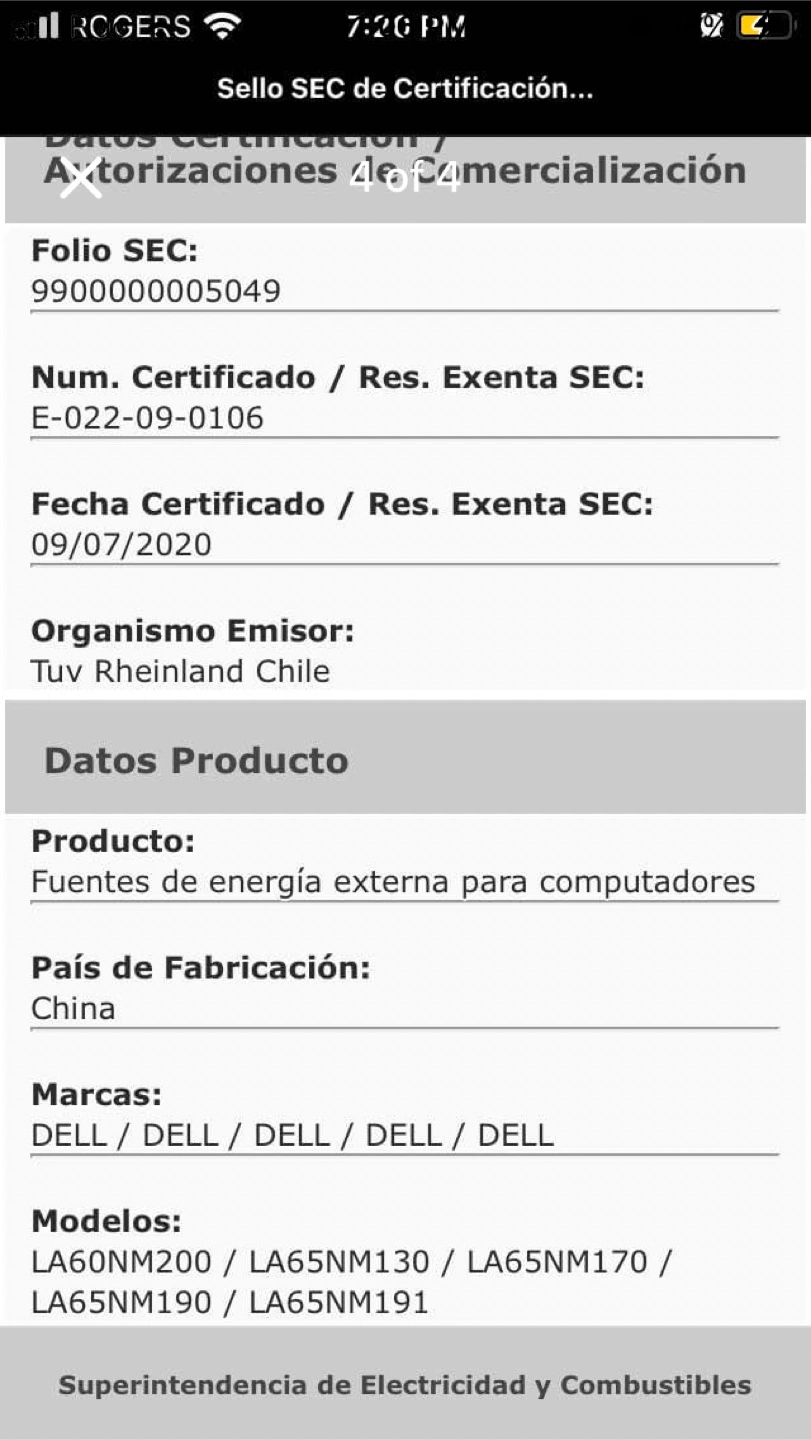
Task: Select the Organismo Emisor Tuv Rheinland Chile
Action: pos(181,671)
